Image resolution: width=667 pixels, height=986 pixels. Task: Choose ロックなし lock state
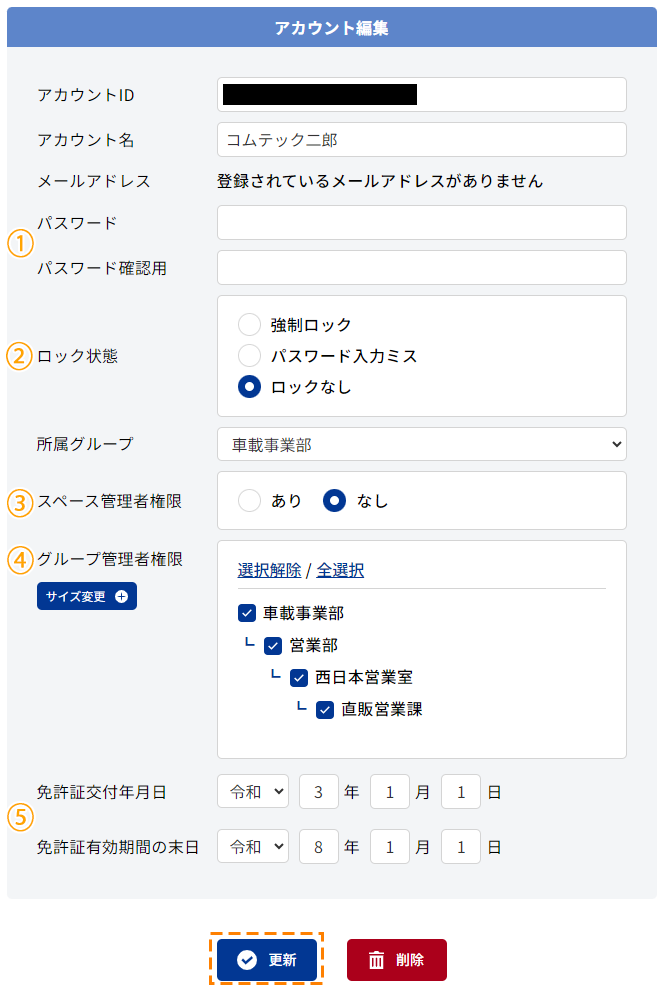point(250,387)
